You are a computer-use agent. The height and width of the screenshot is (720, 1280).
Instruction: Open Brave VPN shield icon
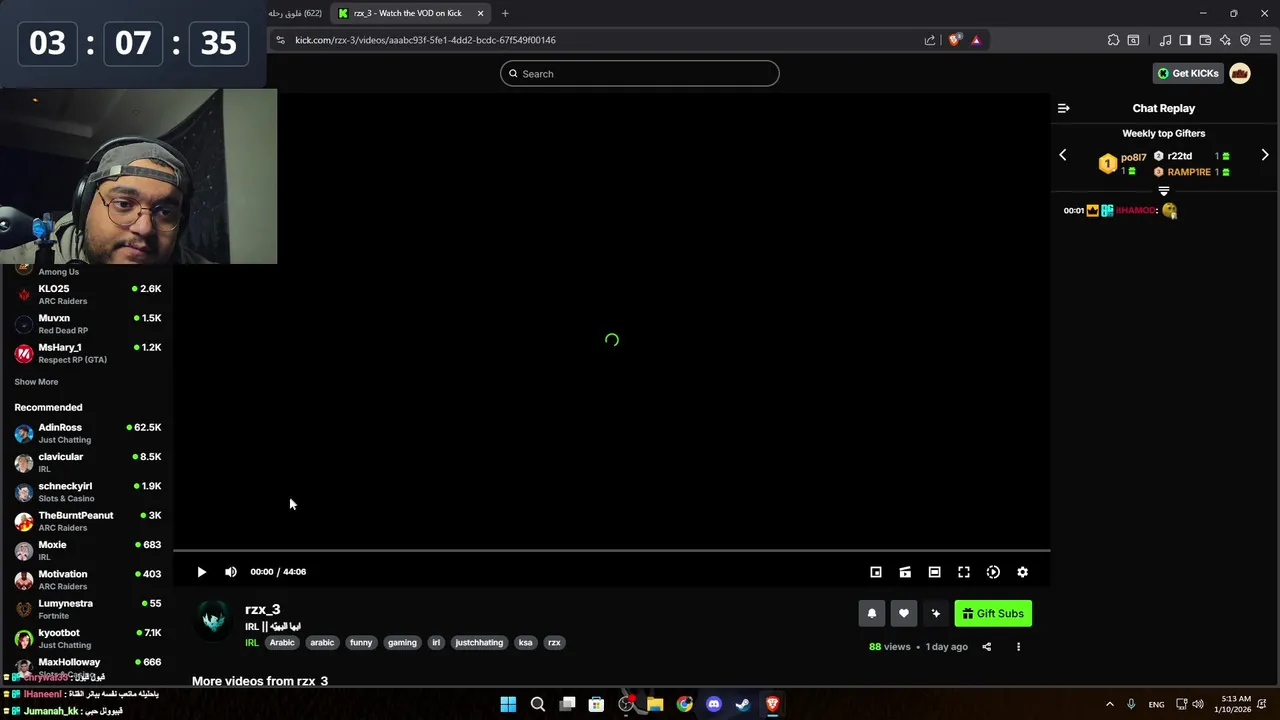[1245, 40]
